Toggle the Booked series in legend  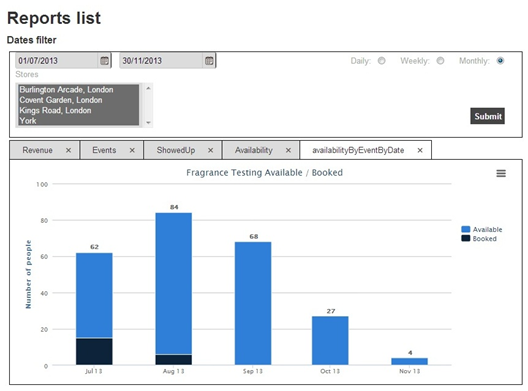[479, 238]
